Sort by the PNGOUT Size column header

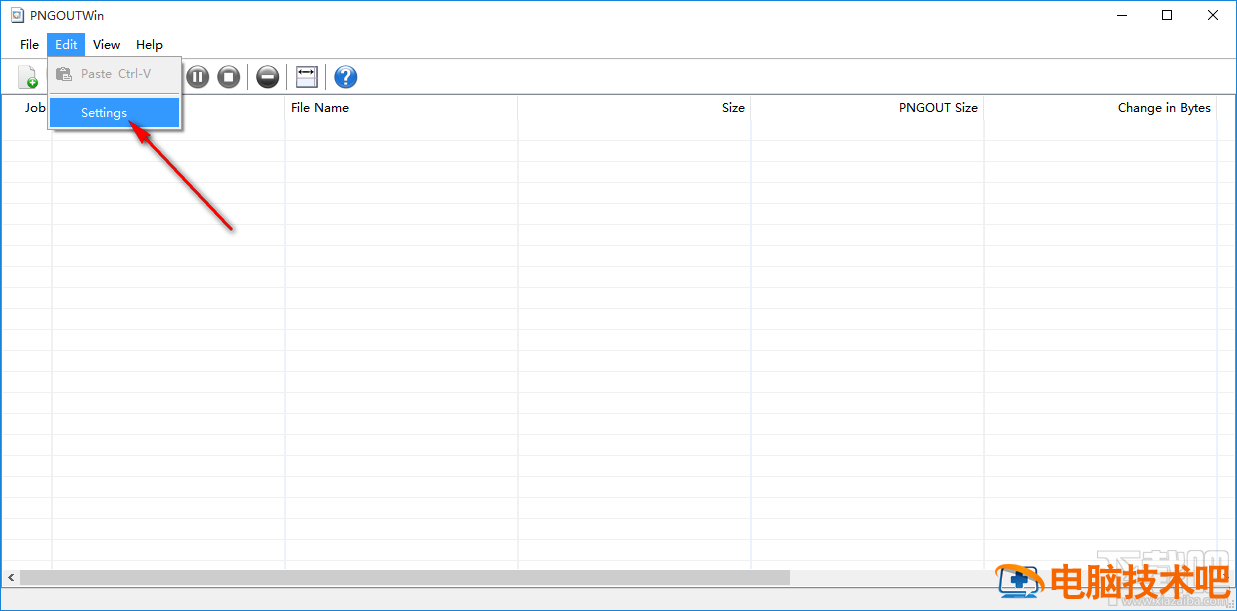click(x=867, y=108)
